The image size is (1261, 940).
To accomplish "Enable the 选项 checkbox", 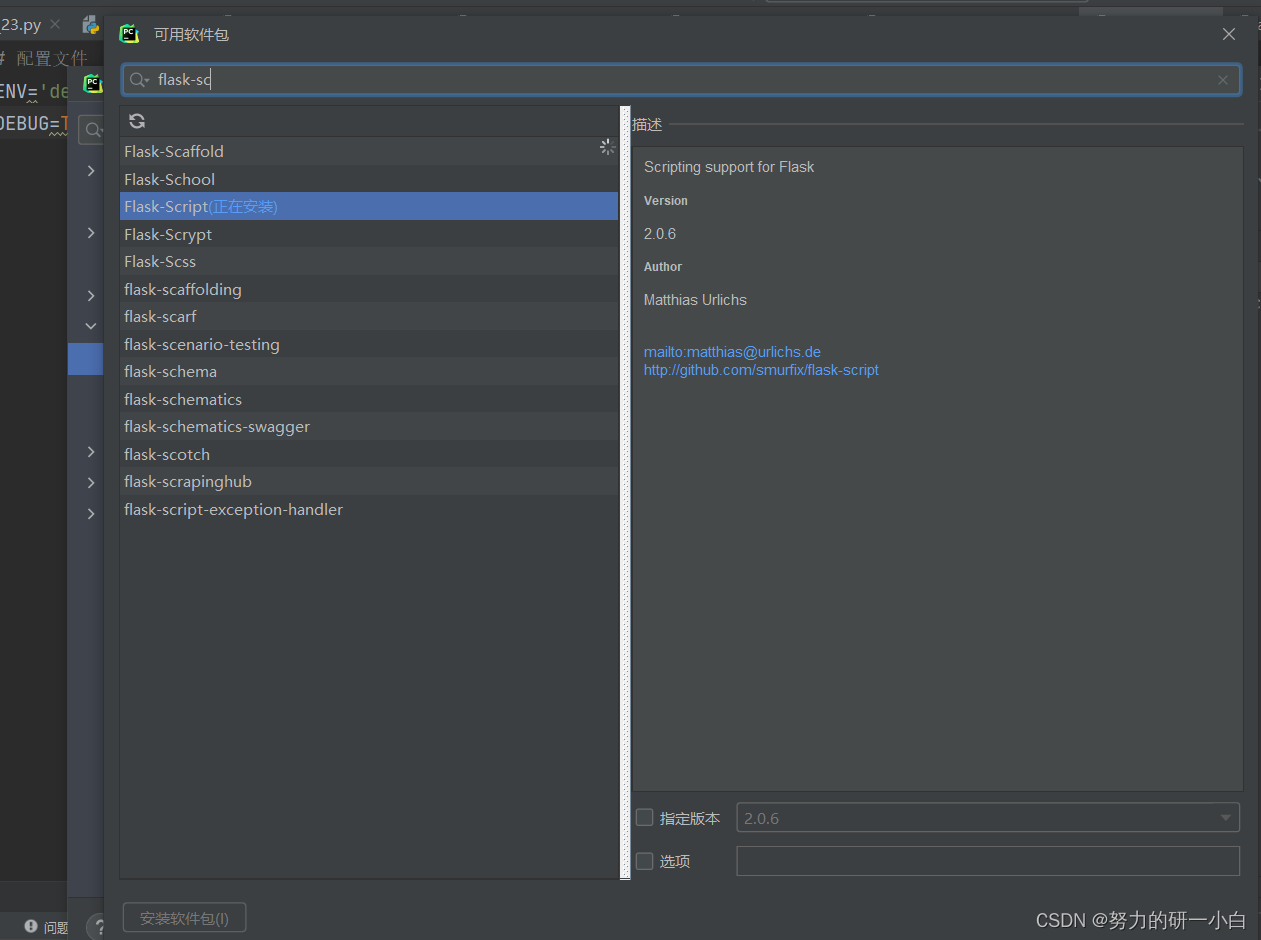I will click(x=645, y=861).
